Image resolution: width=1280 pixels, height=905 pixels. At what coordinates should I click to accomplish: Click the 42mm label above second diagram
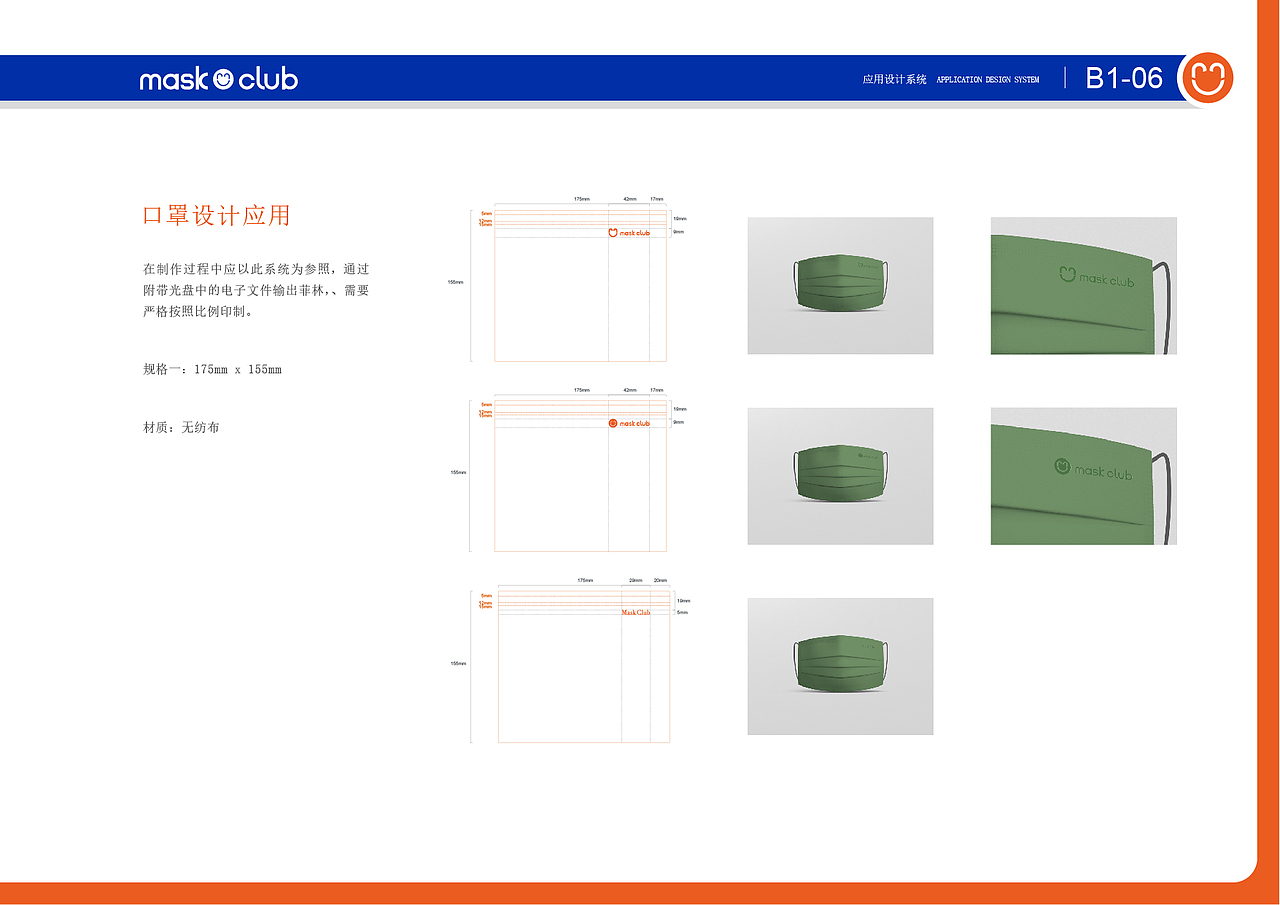tap(629, 390)
